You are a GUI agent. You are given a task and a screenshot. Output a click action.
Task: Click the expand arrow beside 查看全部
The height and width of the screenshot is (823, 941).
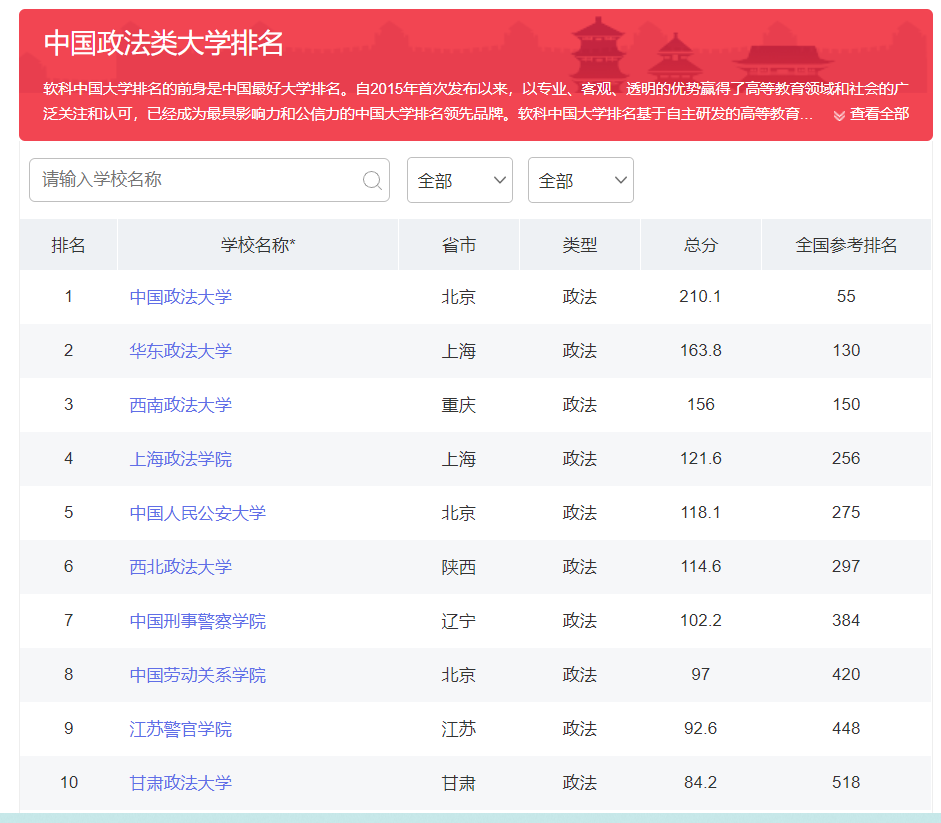[839, 117]
